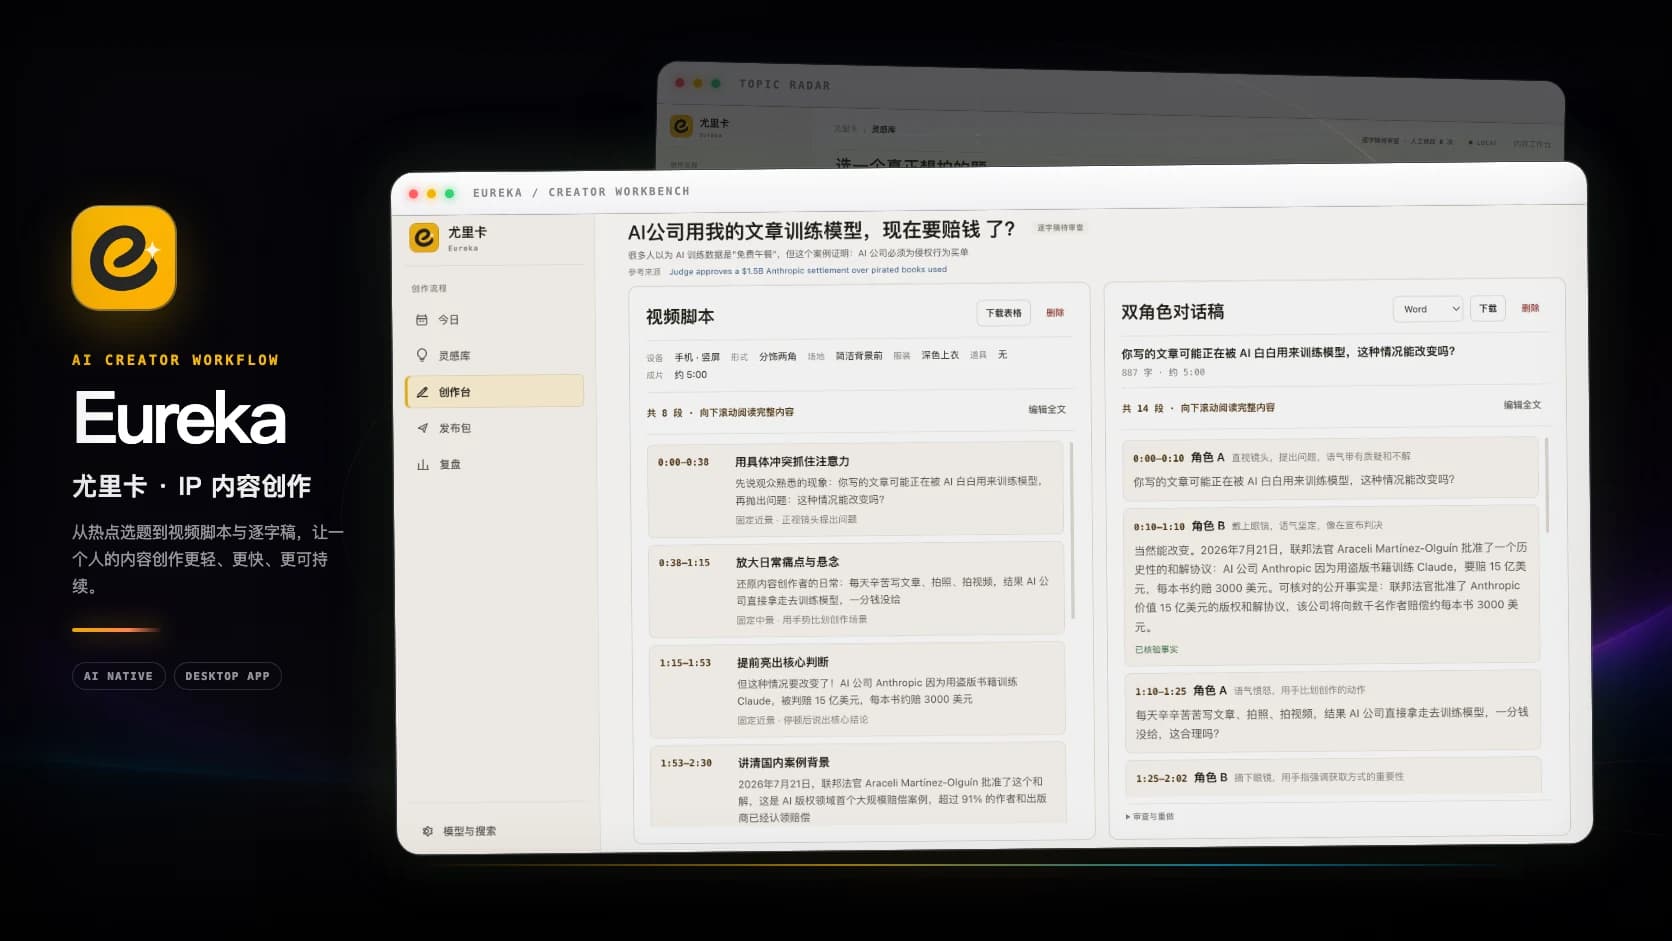Image resolution: width=1672 pixels, height=941 pixels.
Task: Select the 1:53–2:30 讲清国内案例背景 segment
Action: tap(858, 783)
